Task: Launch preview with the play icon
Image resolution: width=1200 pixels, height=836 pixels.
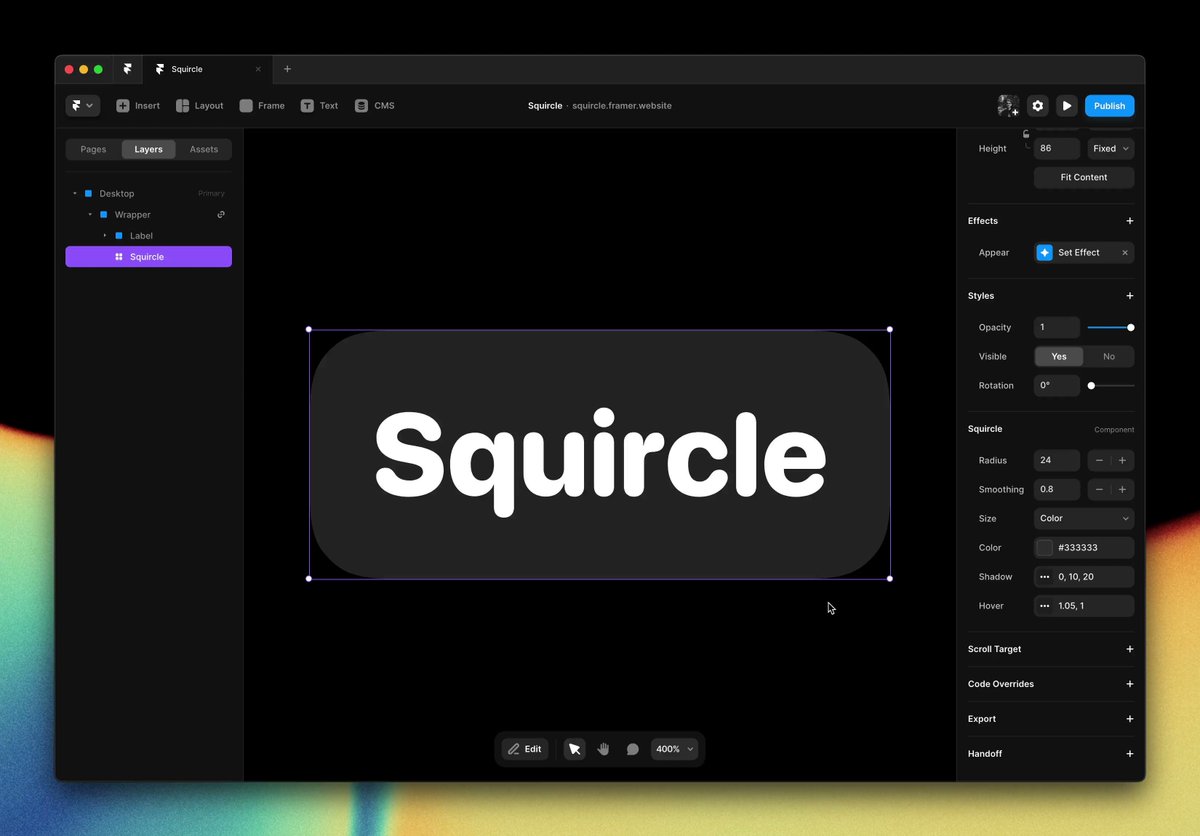Action: coord(1067,105)
